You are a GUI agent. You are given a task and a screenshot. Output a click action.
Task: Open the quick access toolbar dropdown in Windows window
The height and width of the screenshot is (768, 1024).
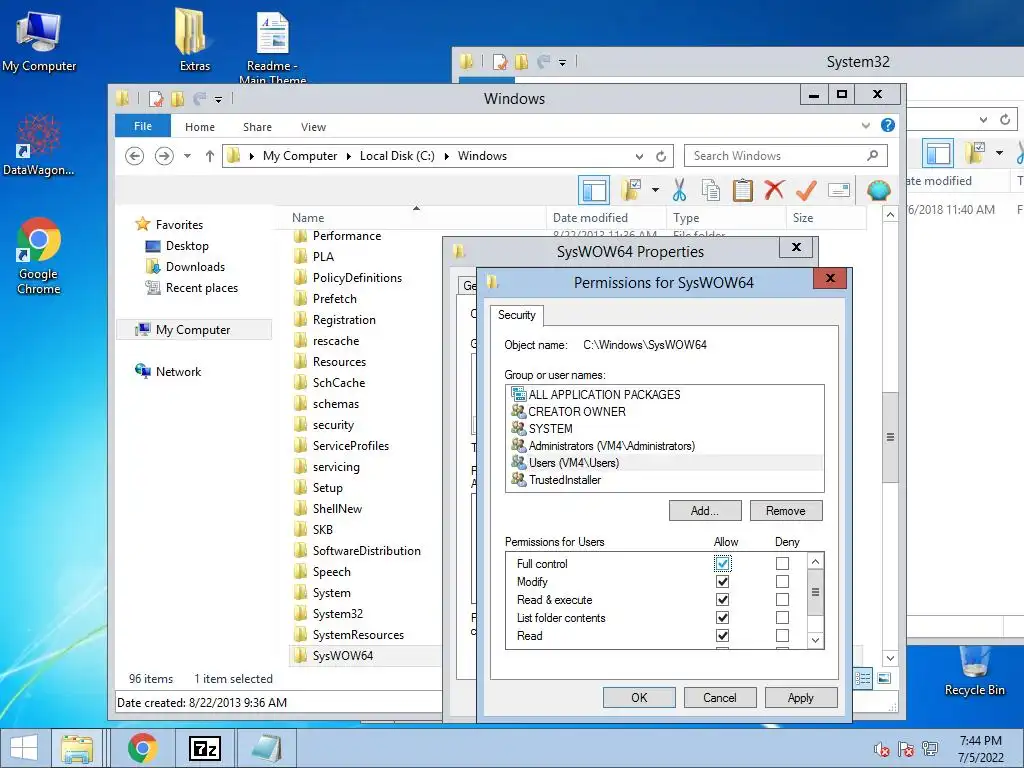[218, 100]
